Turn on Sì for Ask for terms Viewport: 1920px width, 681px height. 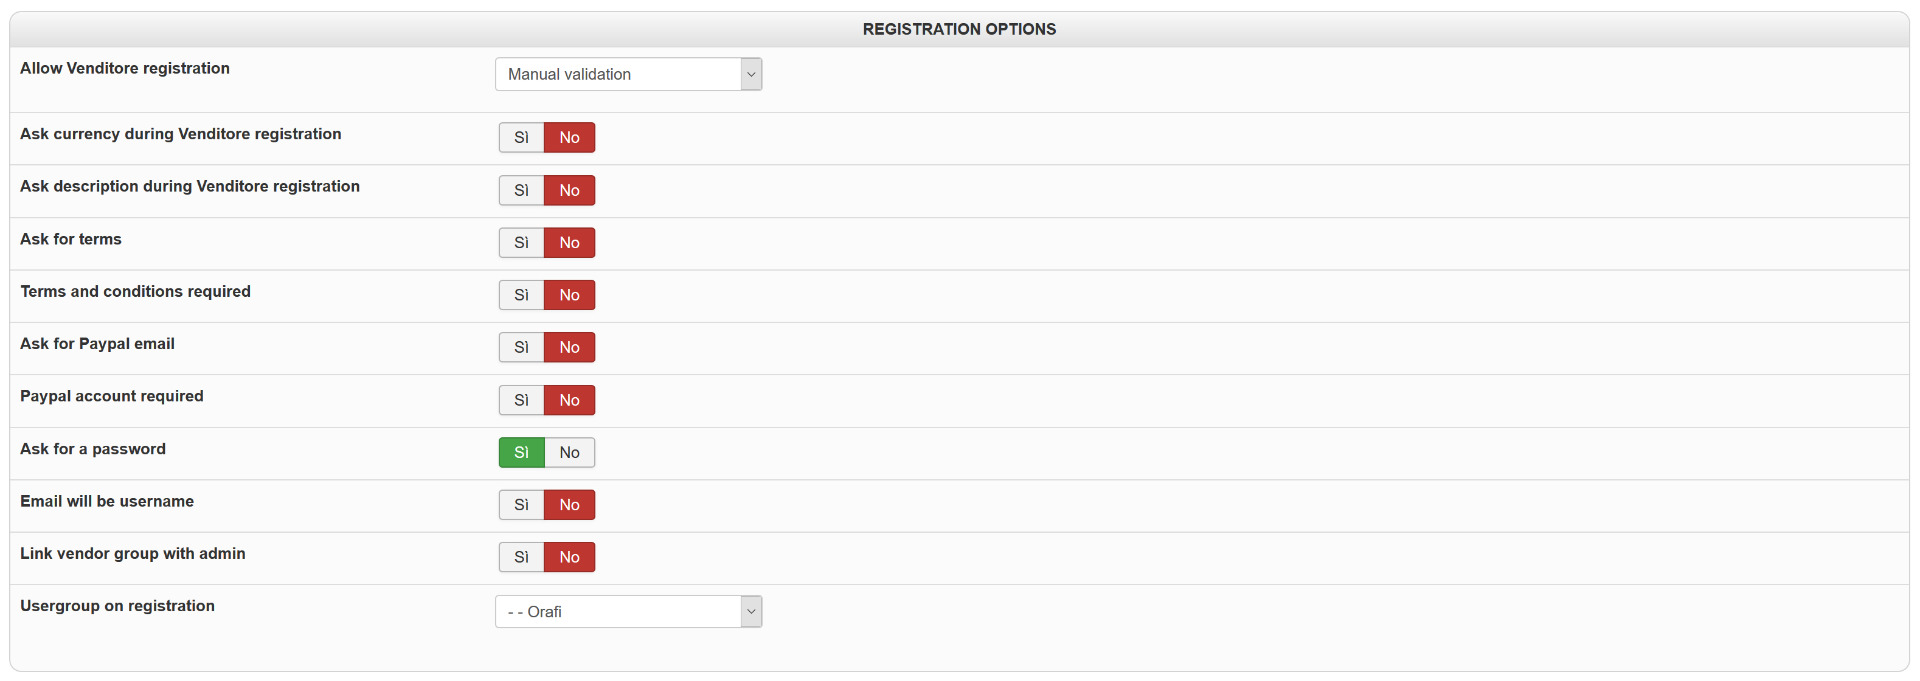click(521, 243)
